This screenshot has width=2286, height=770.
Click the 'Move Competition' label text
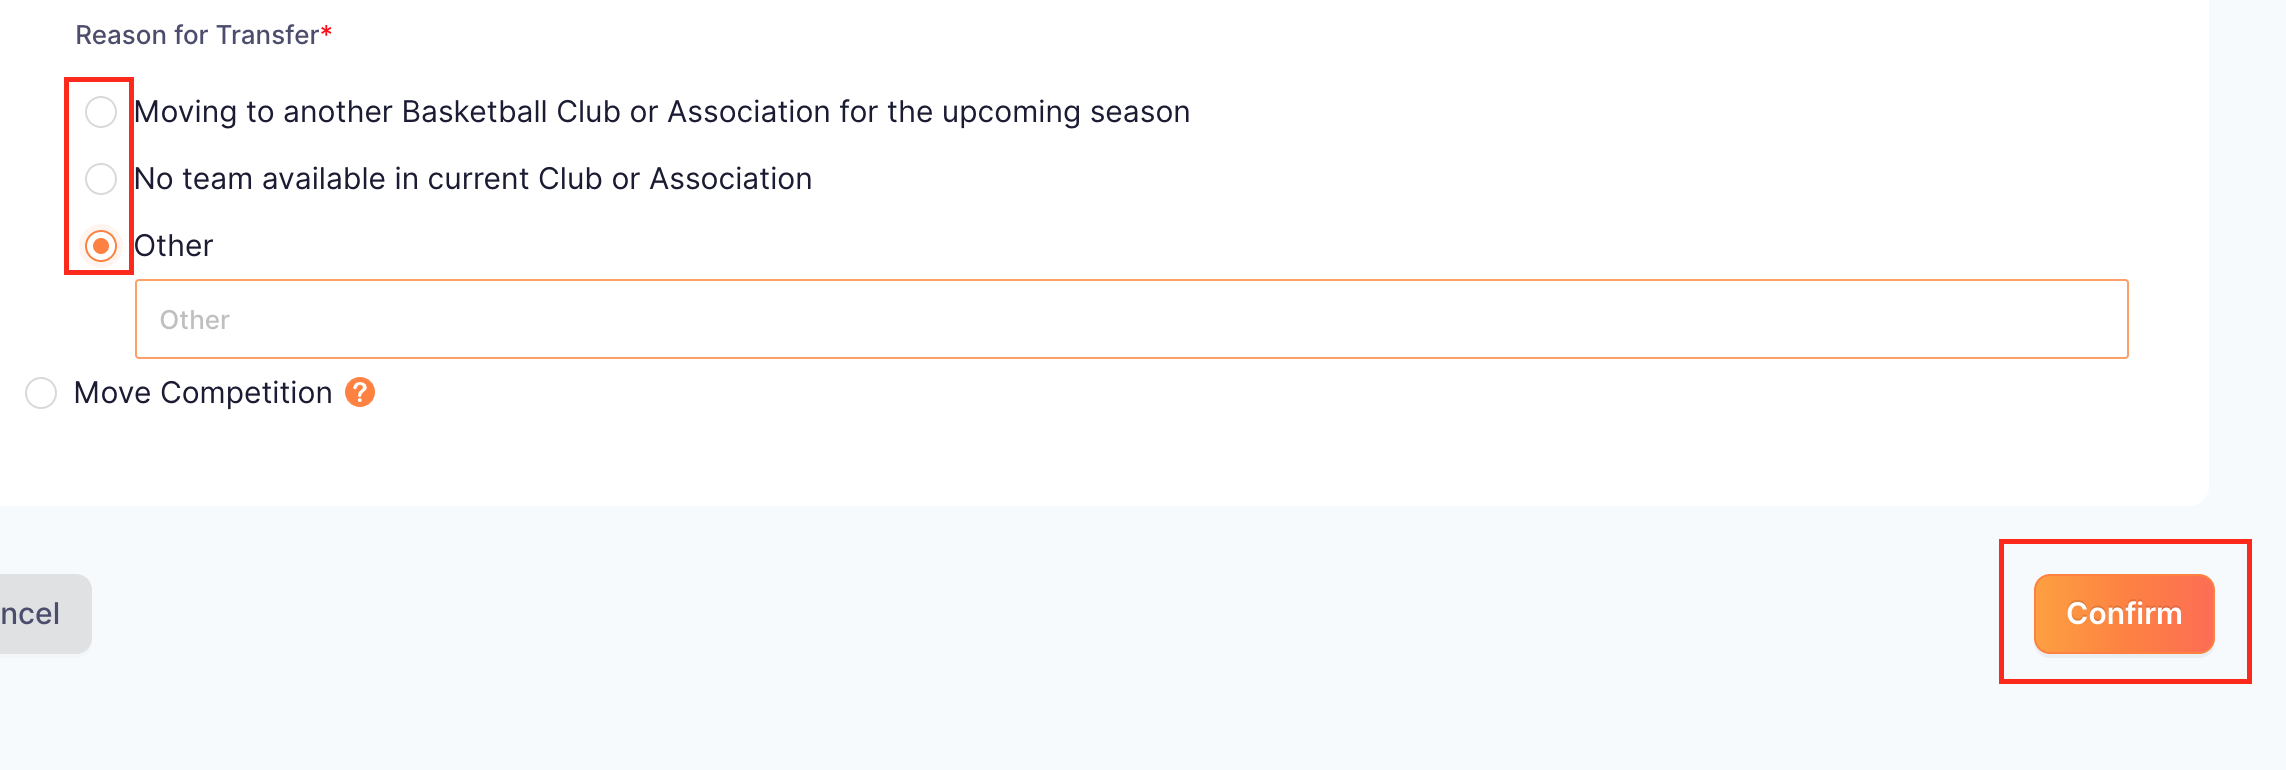point(203,393)
